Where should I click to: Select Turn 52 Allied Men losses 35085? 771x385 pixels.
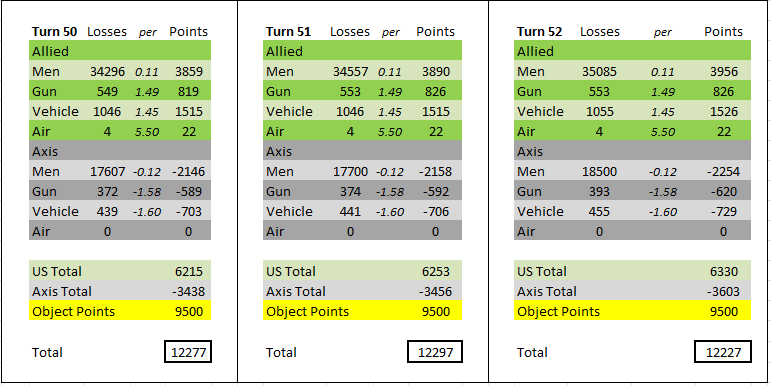point(599,72)
